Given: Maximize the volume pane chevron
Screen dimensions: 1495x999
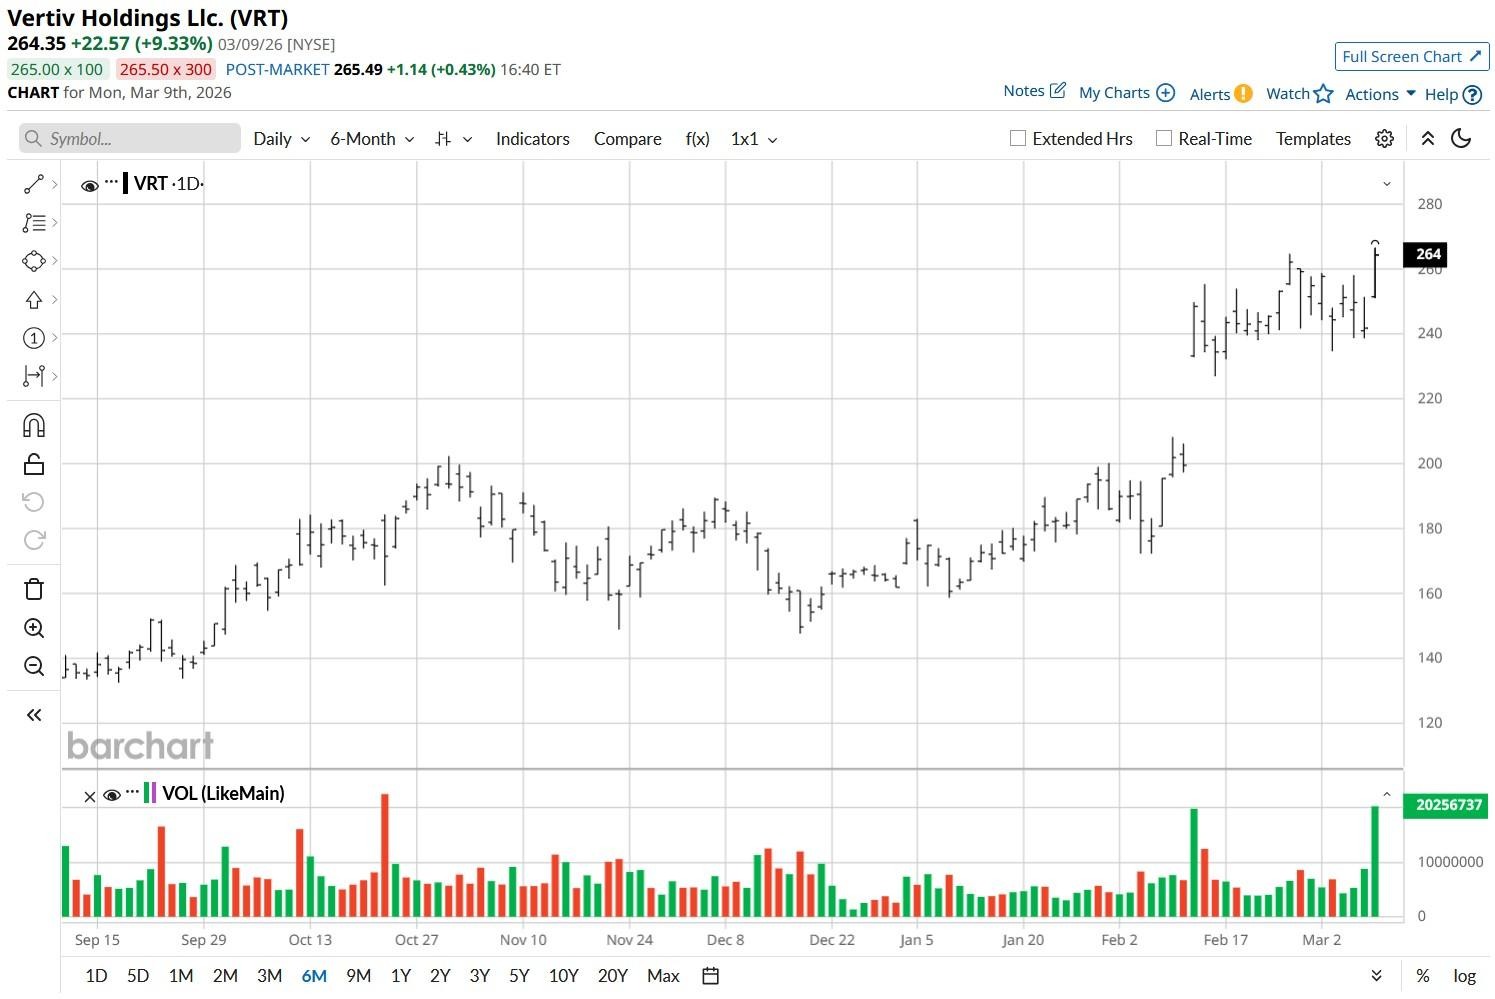Looking at the screenshot, I should click(x=1387, y=794).
